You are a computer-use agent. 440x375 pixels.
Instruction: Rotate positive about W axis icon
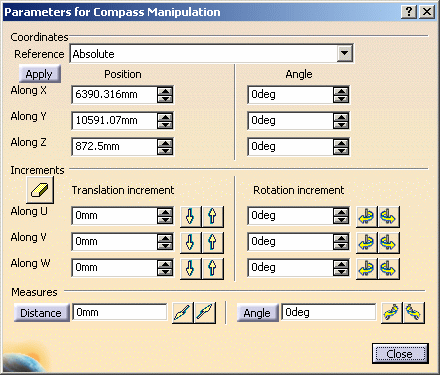388,268
